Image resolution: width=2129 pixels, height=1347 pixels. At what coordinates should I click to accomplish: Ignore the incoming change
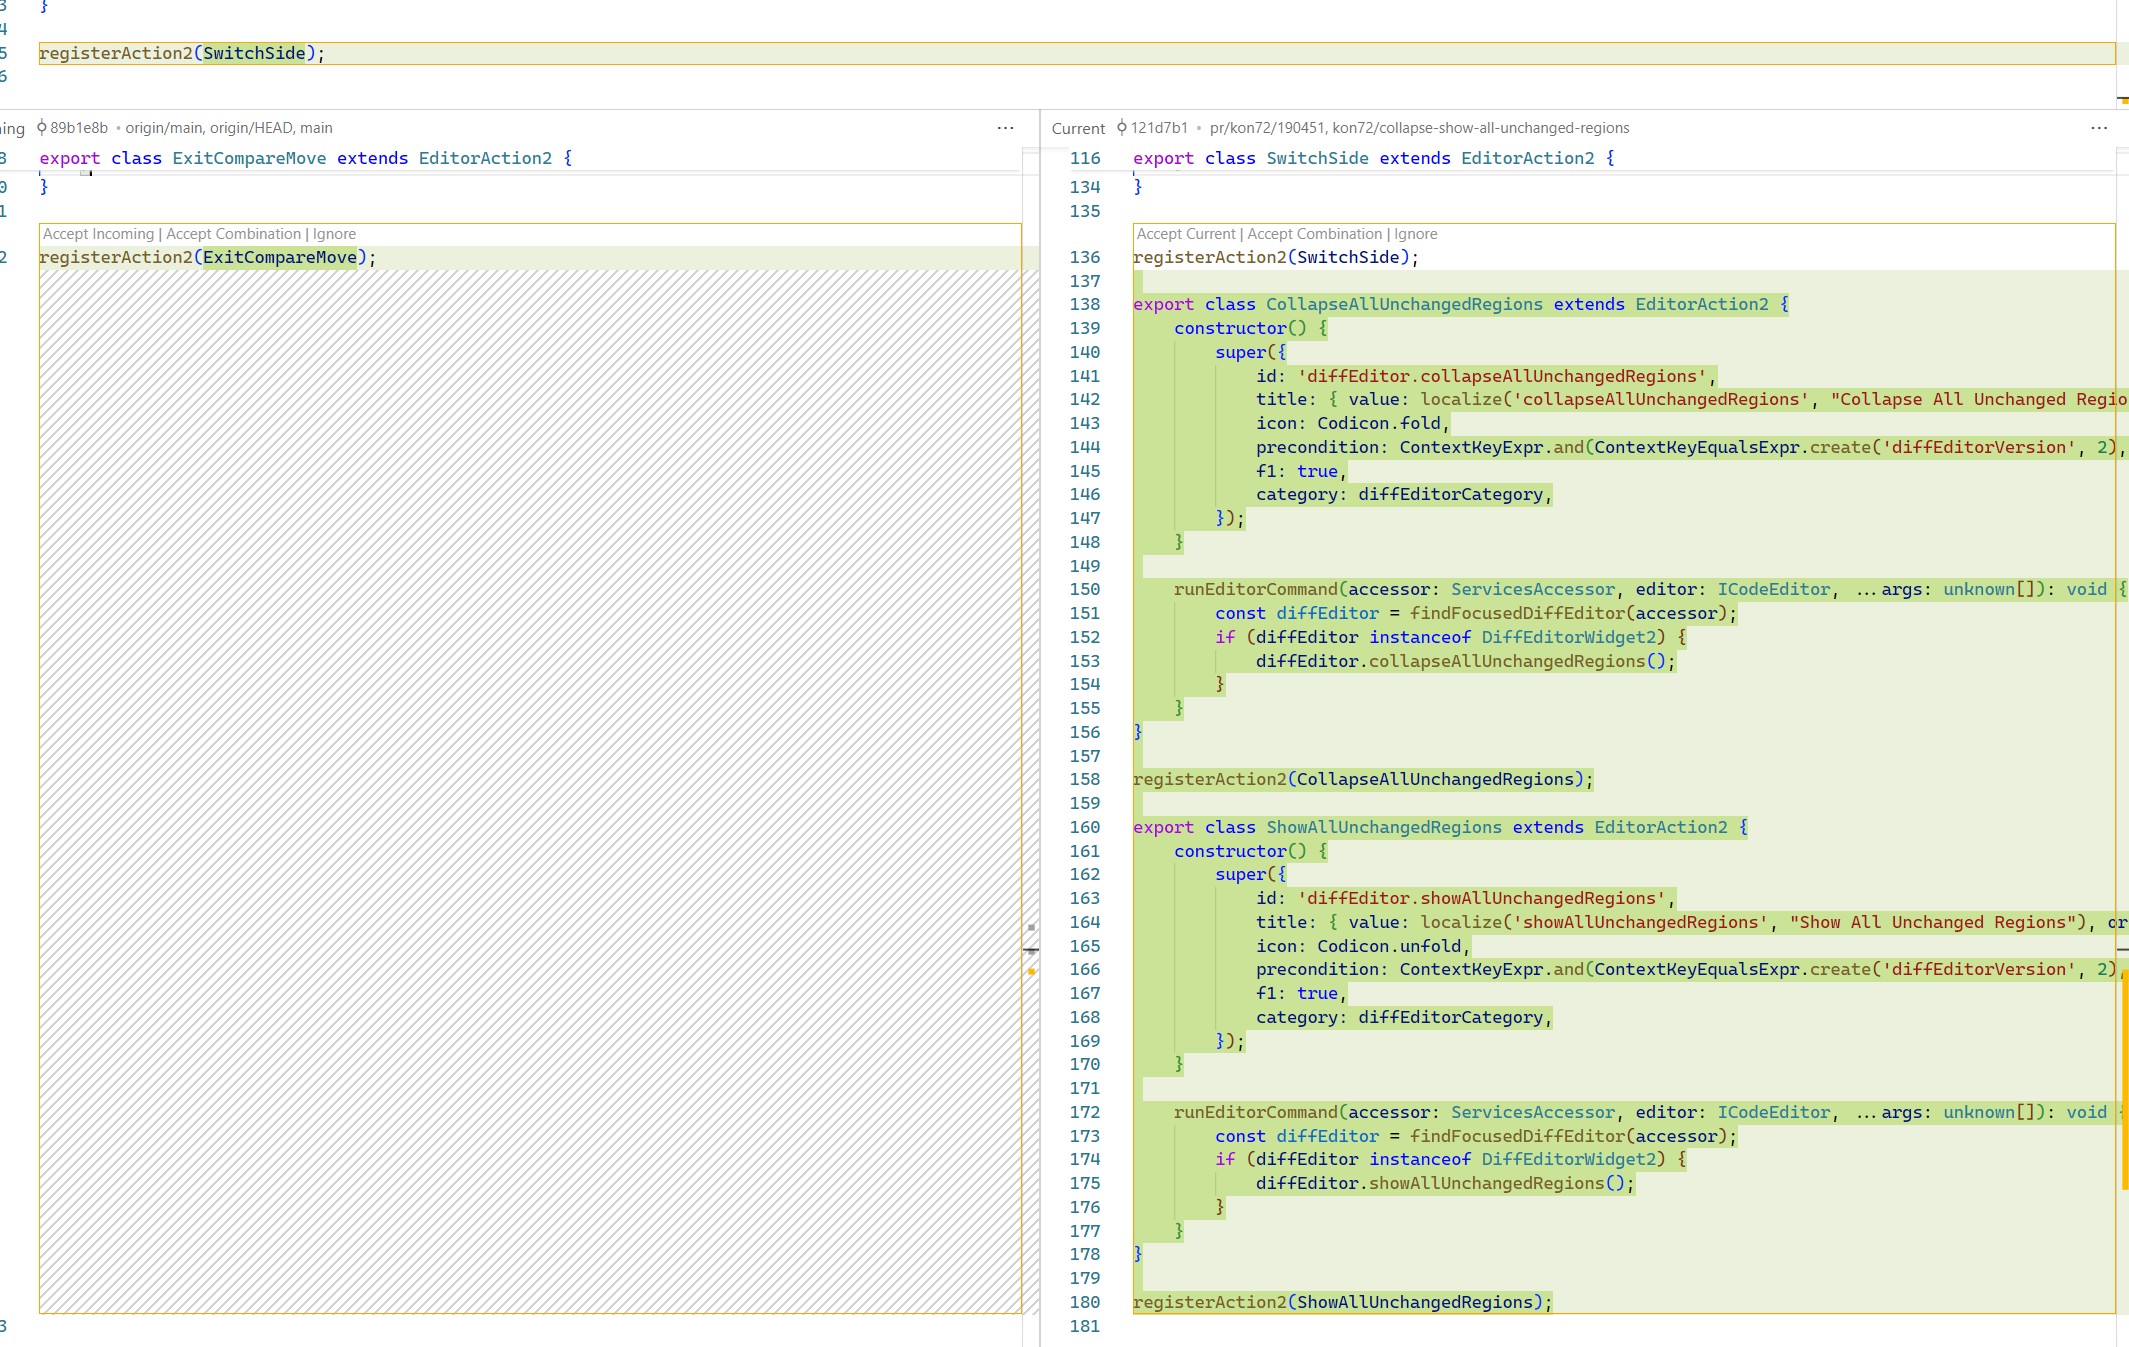[334, 233]
